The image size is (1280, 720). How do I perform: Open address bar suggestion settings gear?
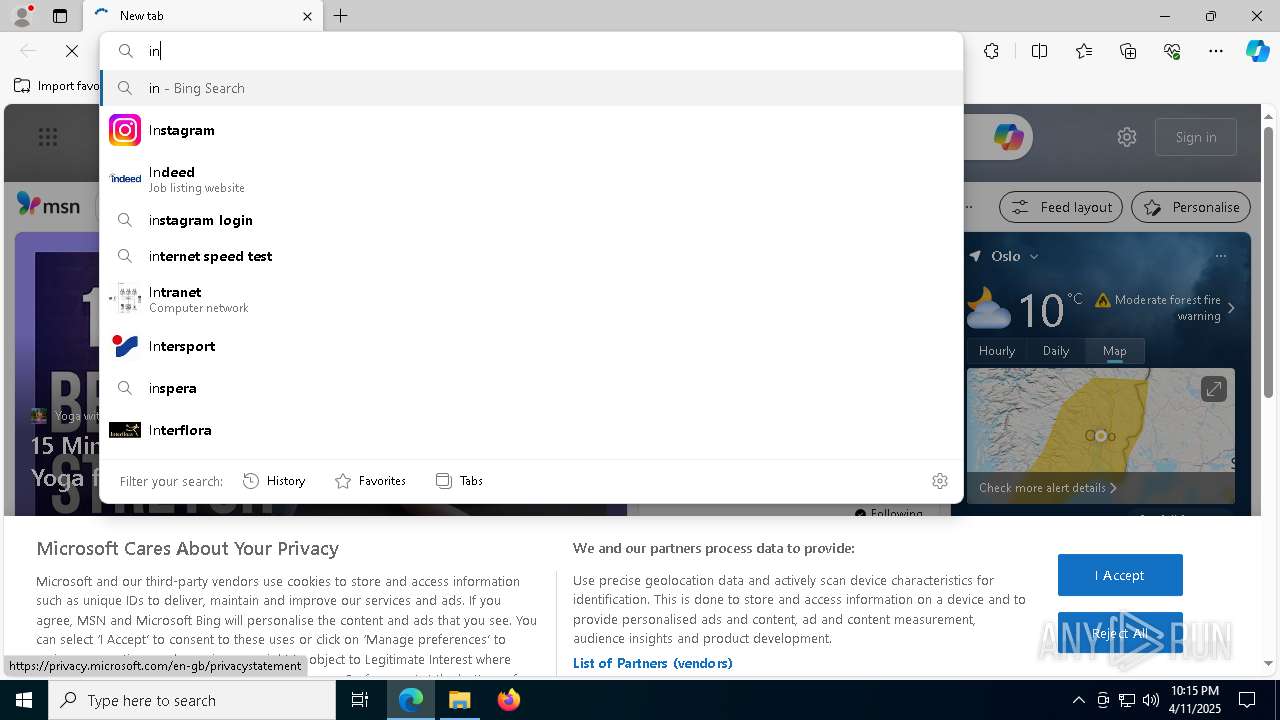[939, 481]
